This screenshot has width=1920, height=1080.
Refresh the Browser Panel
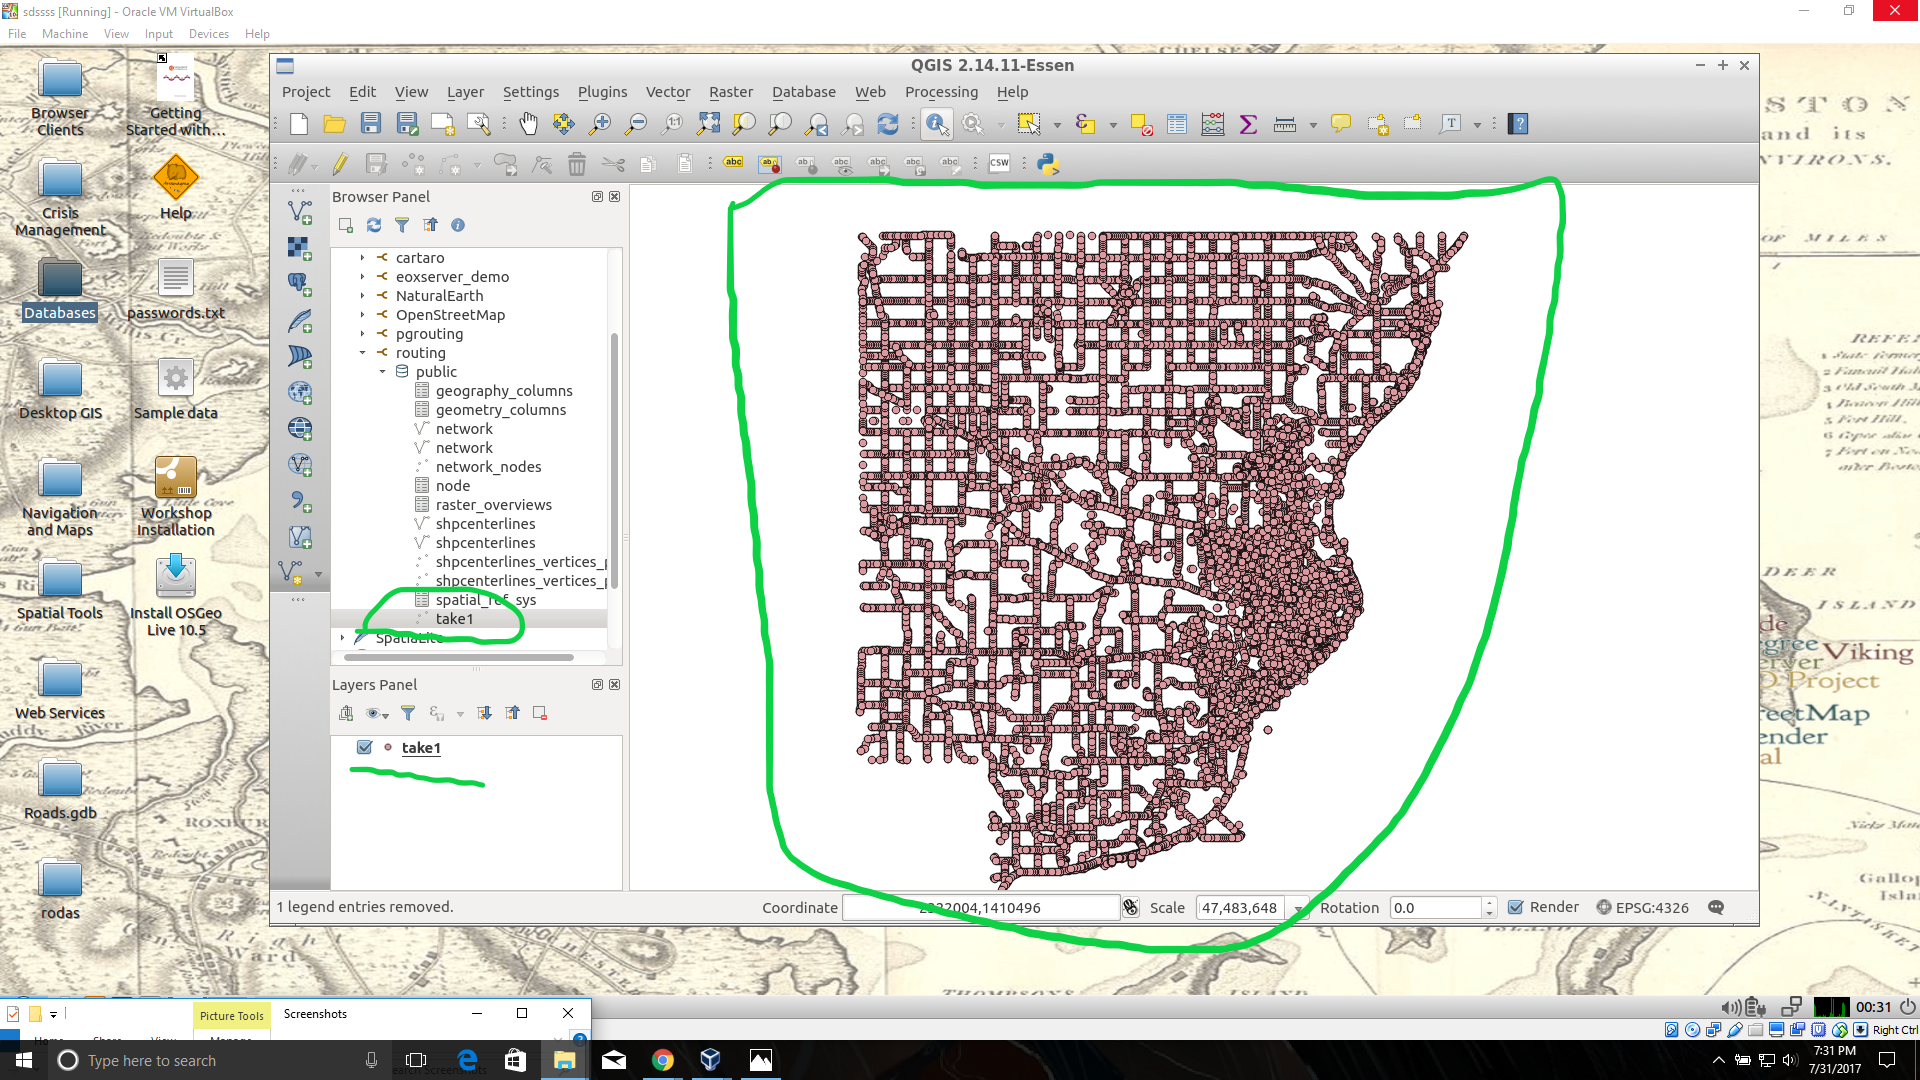(x=374, y=225)
